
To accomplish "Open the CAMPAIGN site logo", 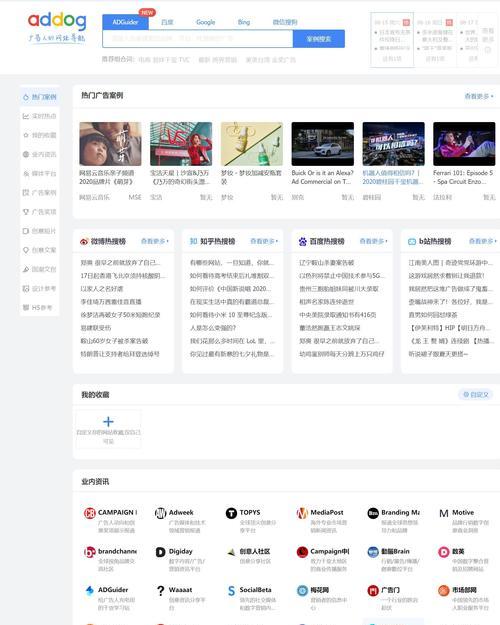I will point(89,513).
